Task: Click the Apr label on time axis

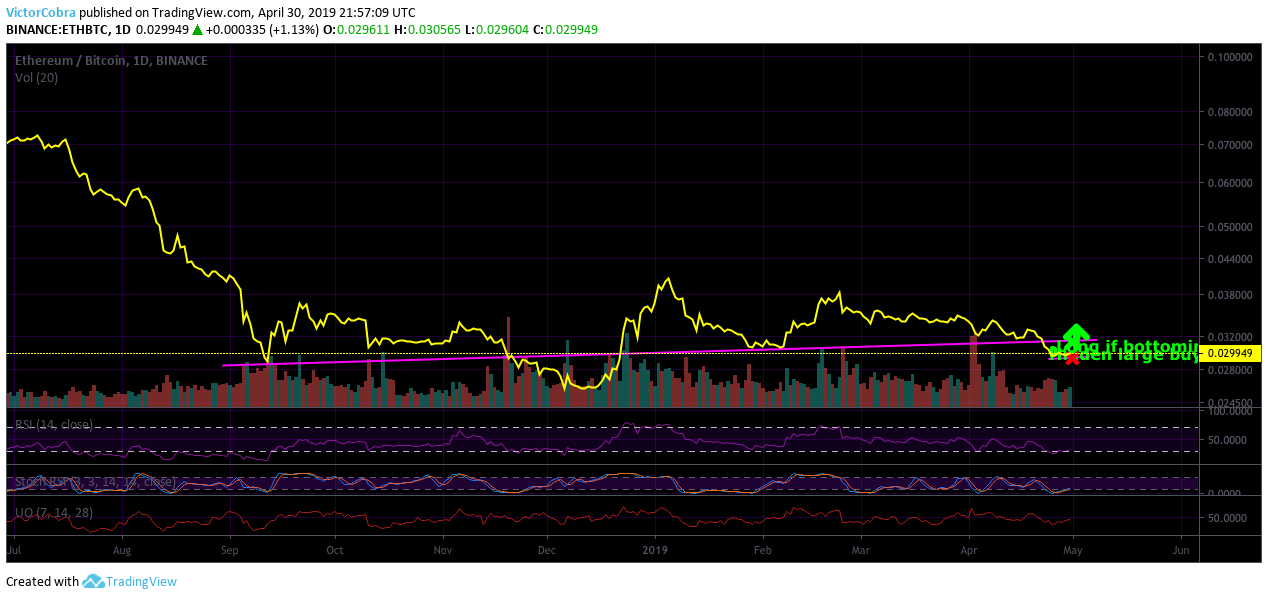Action: [x=968, y=550]
